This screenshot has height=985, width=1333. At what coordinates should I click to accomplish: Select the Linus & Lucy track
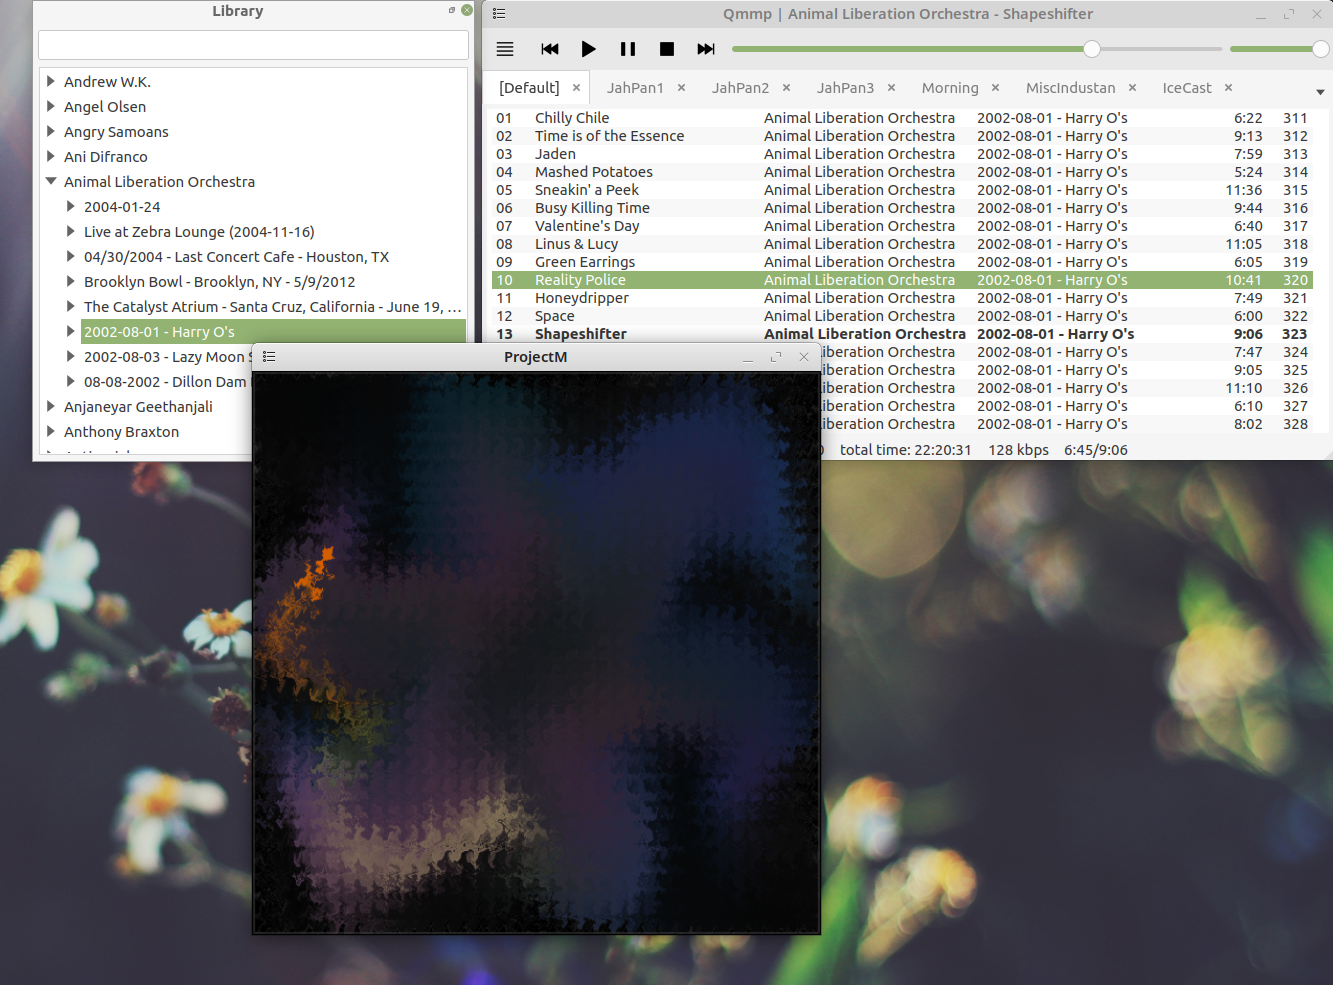[x=902, y=244]
